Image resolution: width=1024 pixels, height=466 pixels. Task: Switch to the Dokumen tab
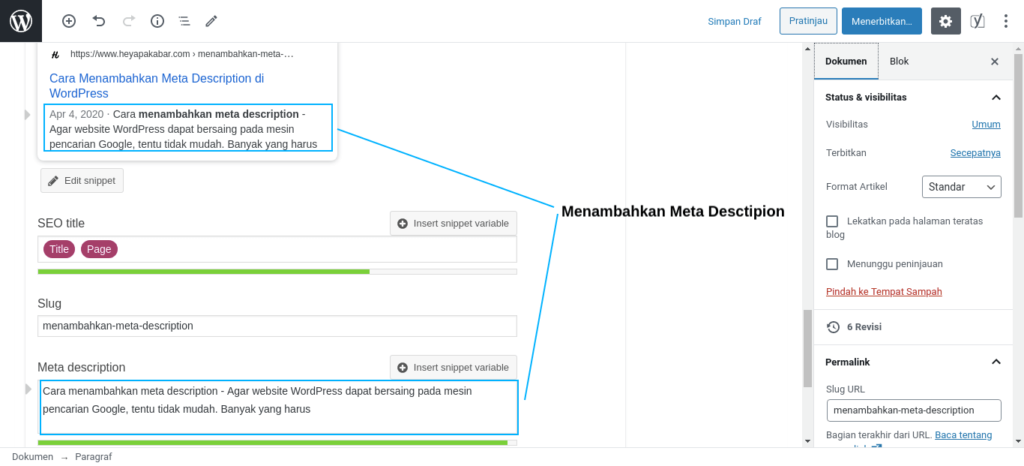[846, 61]
